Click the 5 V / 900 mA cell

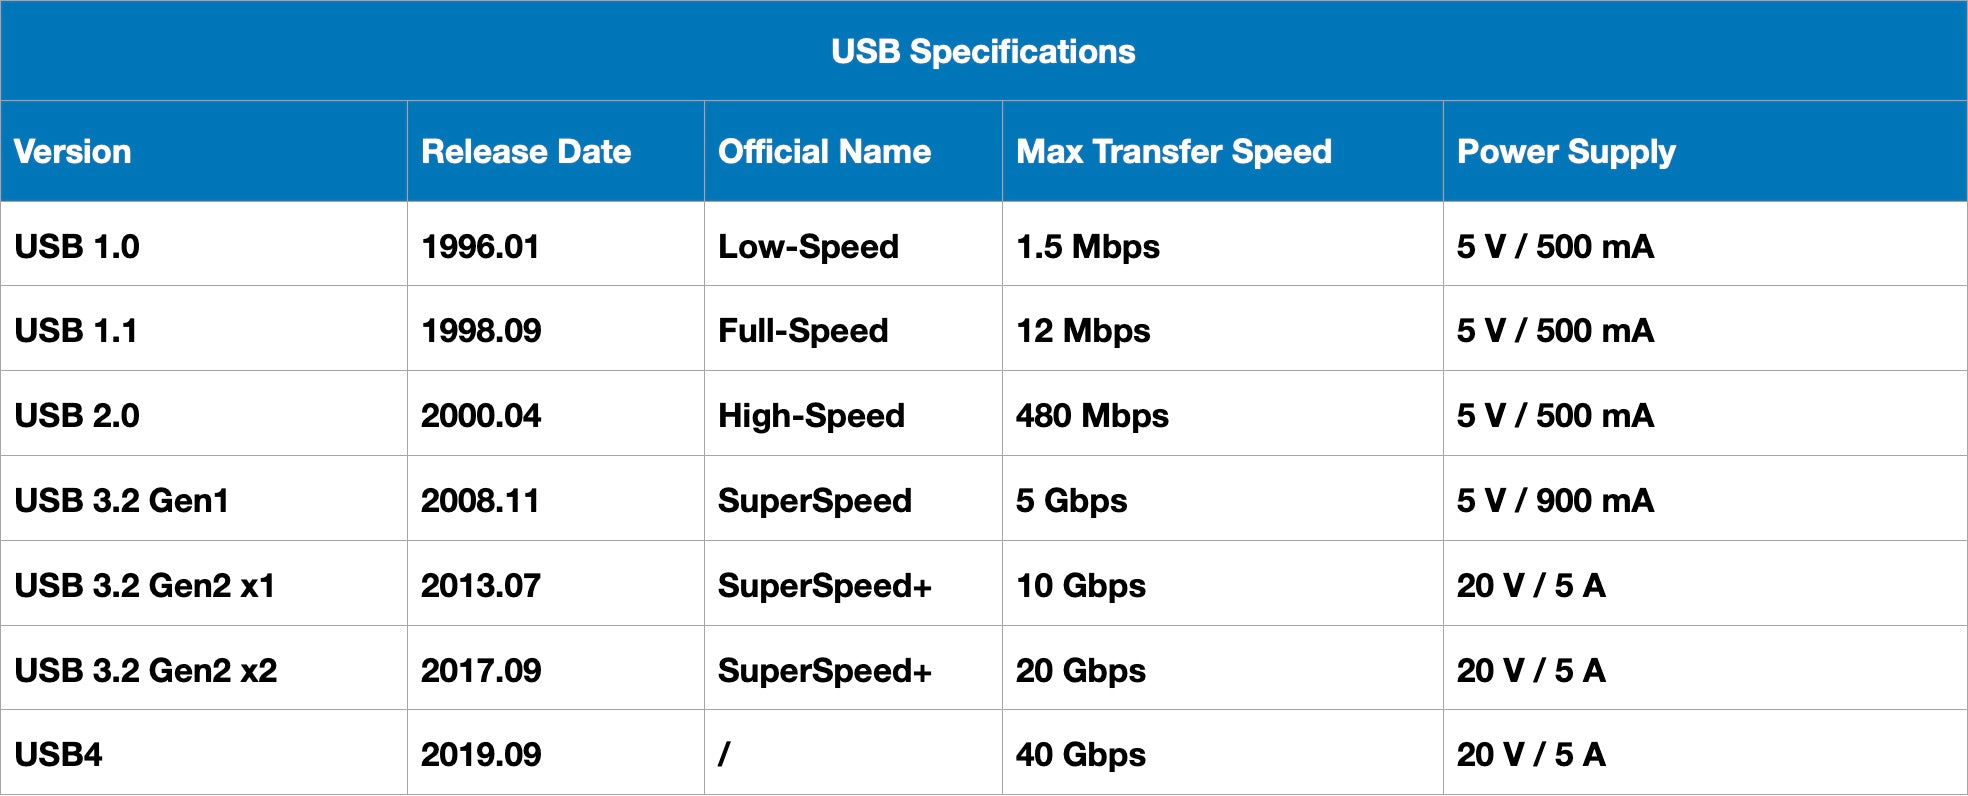[x=1555, y=500]
